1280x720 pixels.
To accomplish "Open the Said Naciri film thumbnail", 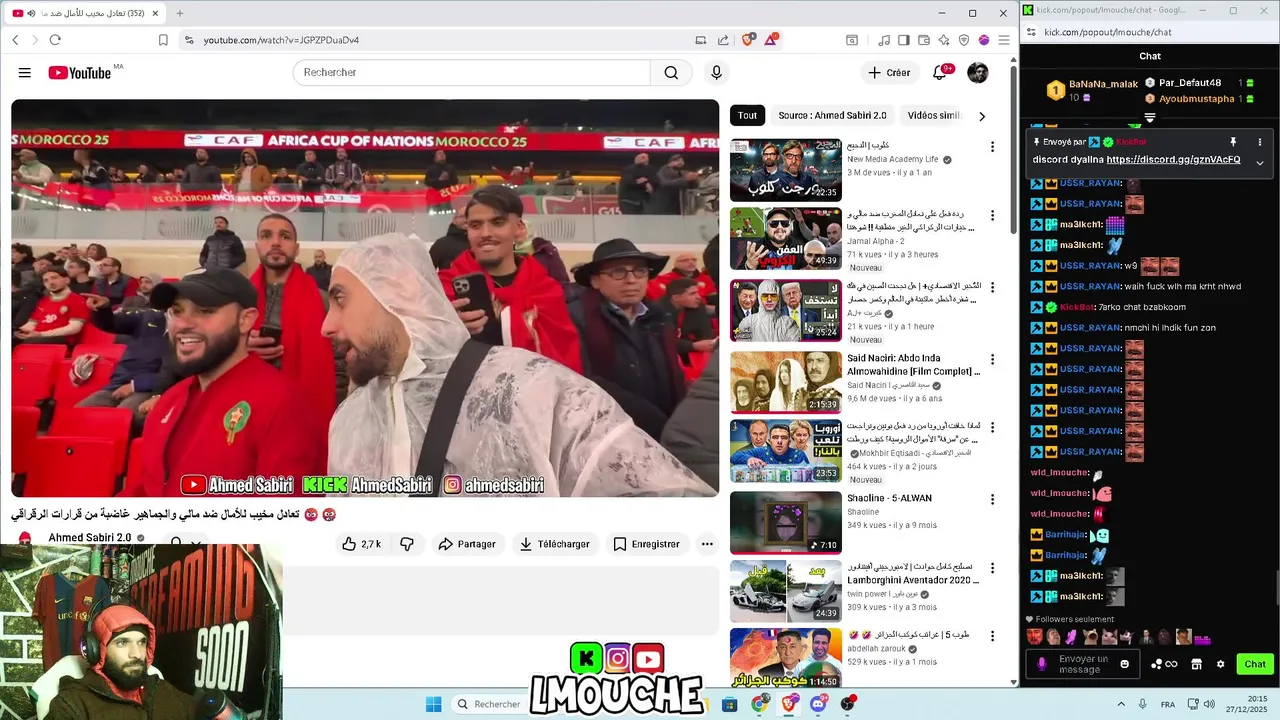I will 786,382.
